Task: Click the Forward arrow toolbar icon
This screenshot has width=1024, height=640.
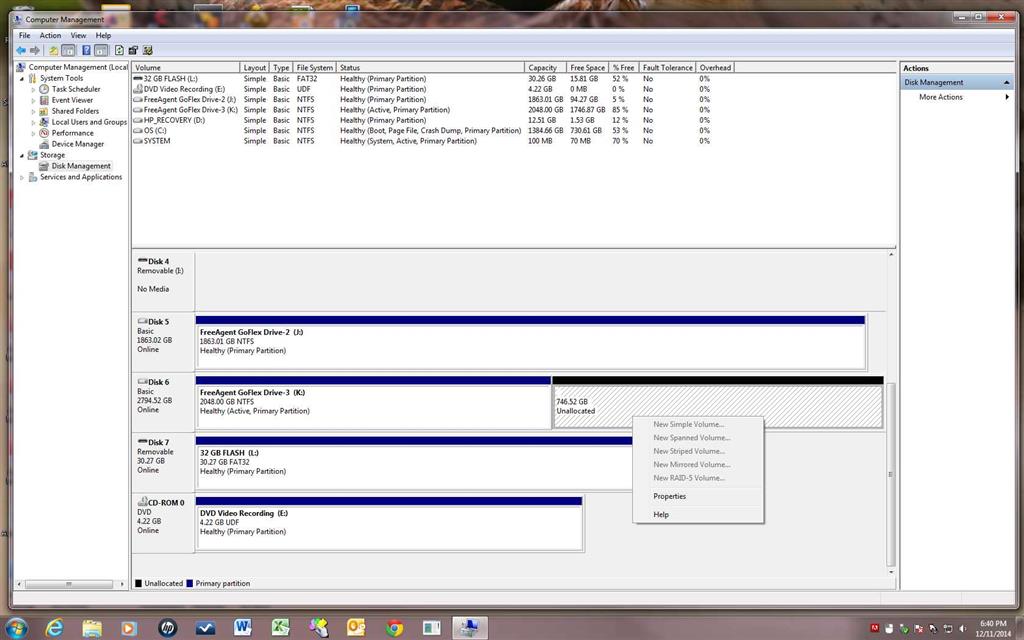Action: point(35,50)
